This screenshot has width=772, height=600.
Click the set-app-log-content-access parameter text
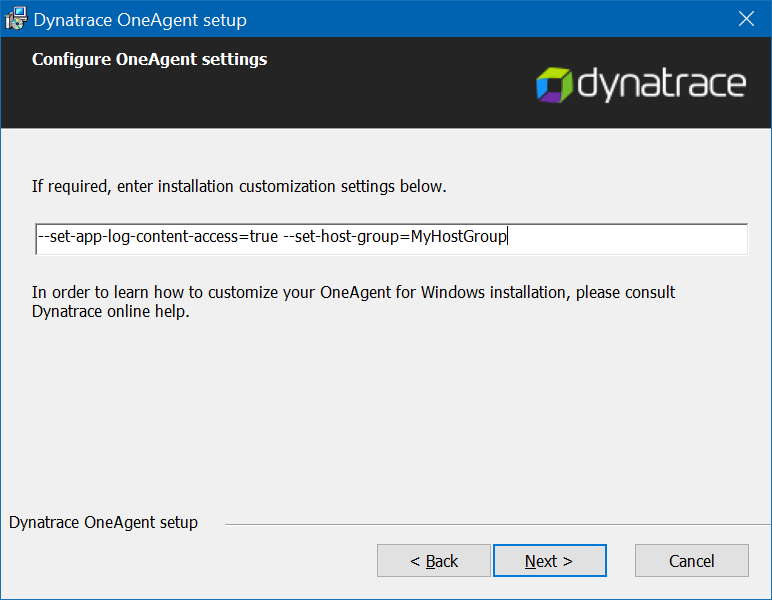point(158,237)
